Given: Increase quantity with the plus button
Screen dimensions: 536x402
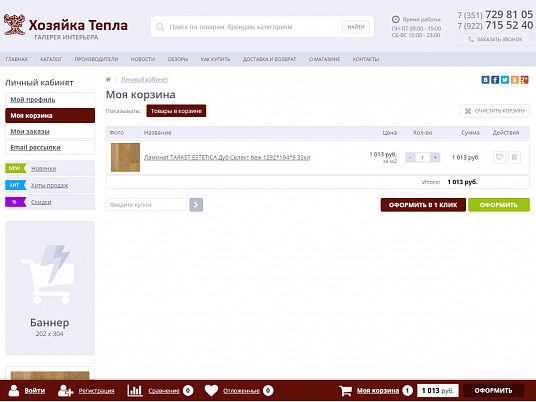Looking at the screenshot, I should coord(435,157).
